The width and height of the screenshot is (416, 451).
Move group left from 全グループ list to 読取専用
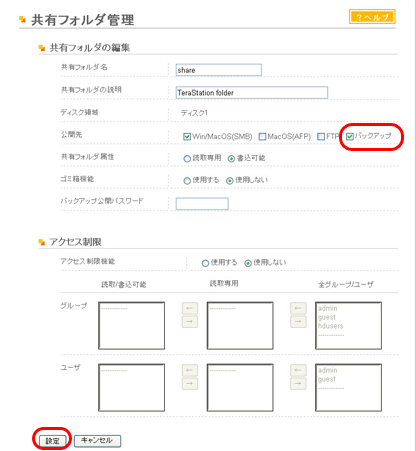298,308
